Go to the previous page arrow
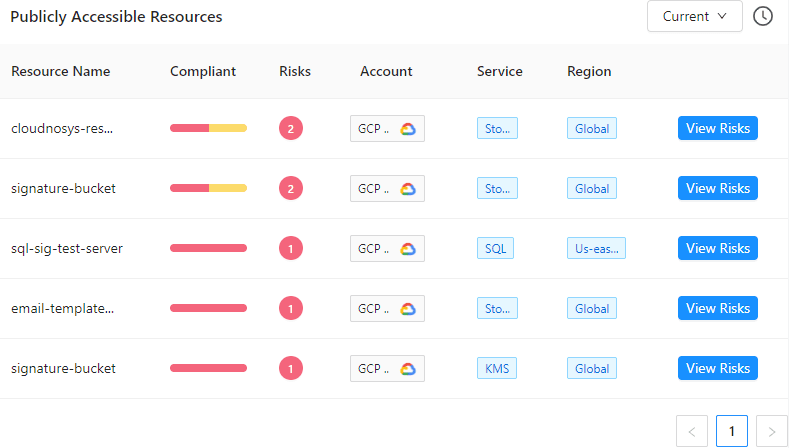Viewport: 789px width, 448px height. coord(692,431)
